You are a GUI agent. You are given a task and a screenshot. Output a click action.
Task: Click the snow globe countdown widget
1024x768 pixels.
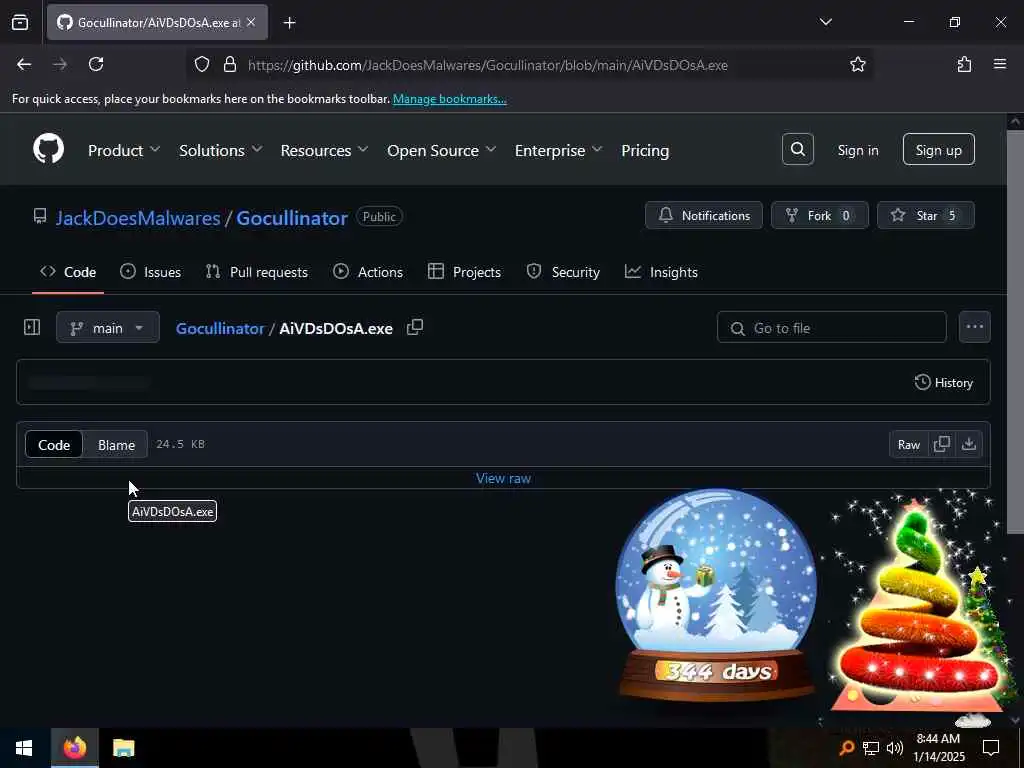tap(716, 594)
